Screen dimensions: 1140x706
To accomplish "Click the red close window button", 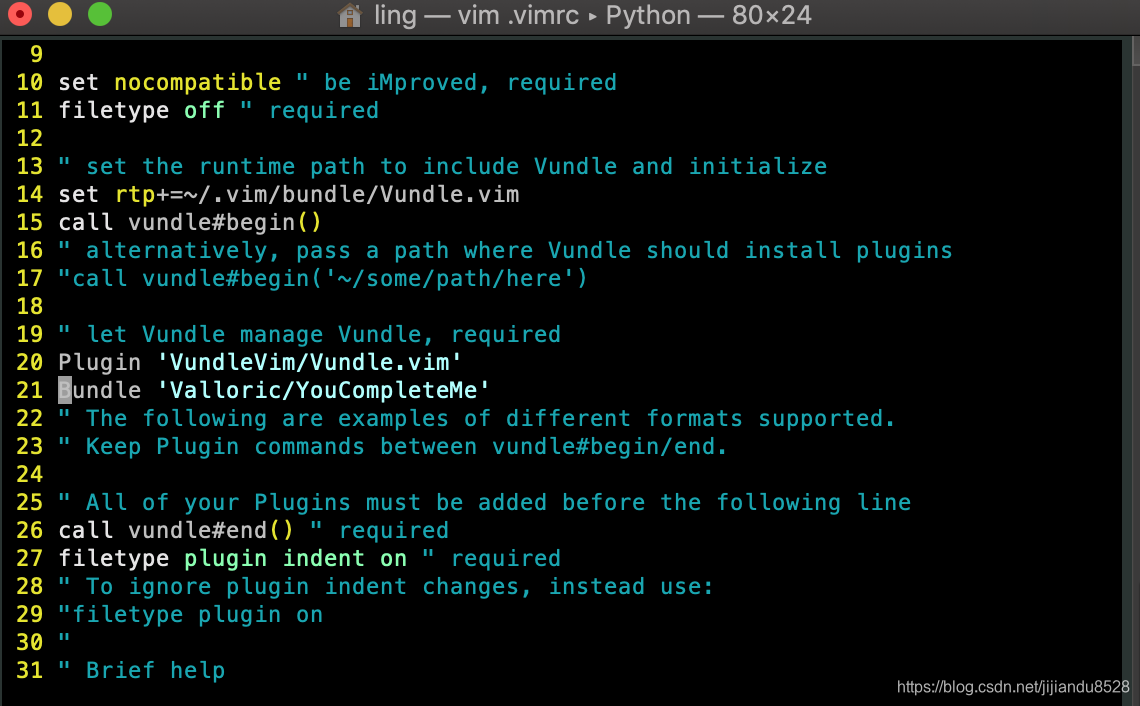I will [x=20, y=14].
